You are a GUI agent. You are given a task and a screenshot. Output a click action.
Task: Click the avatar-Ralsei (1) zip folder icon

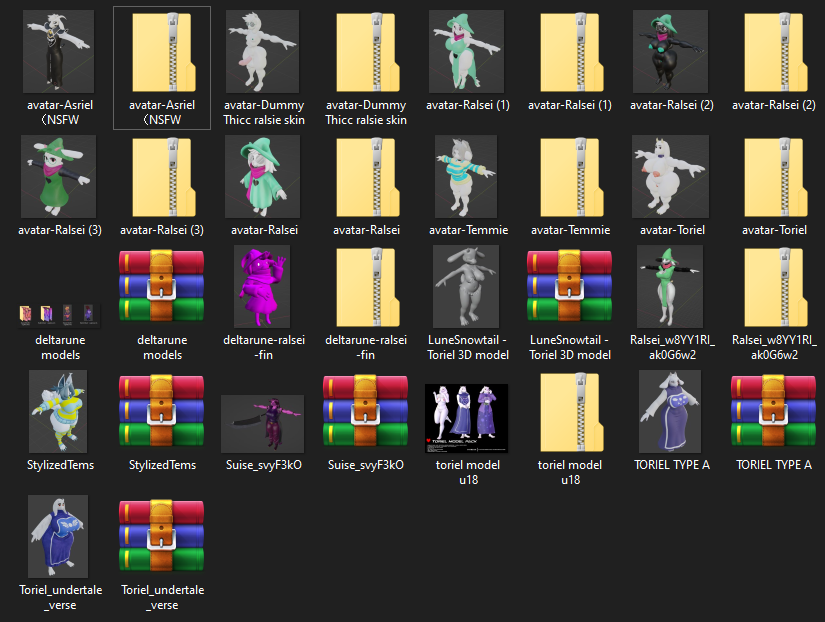coord(572,52)
